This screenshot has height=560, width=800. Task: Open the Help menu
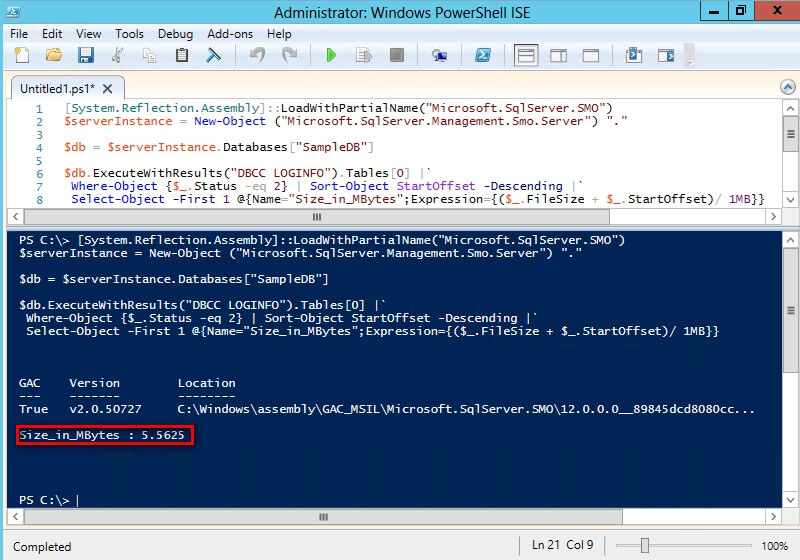[x=279, y=34]
